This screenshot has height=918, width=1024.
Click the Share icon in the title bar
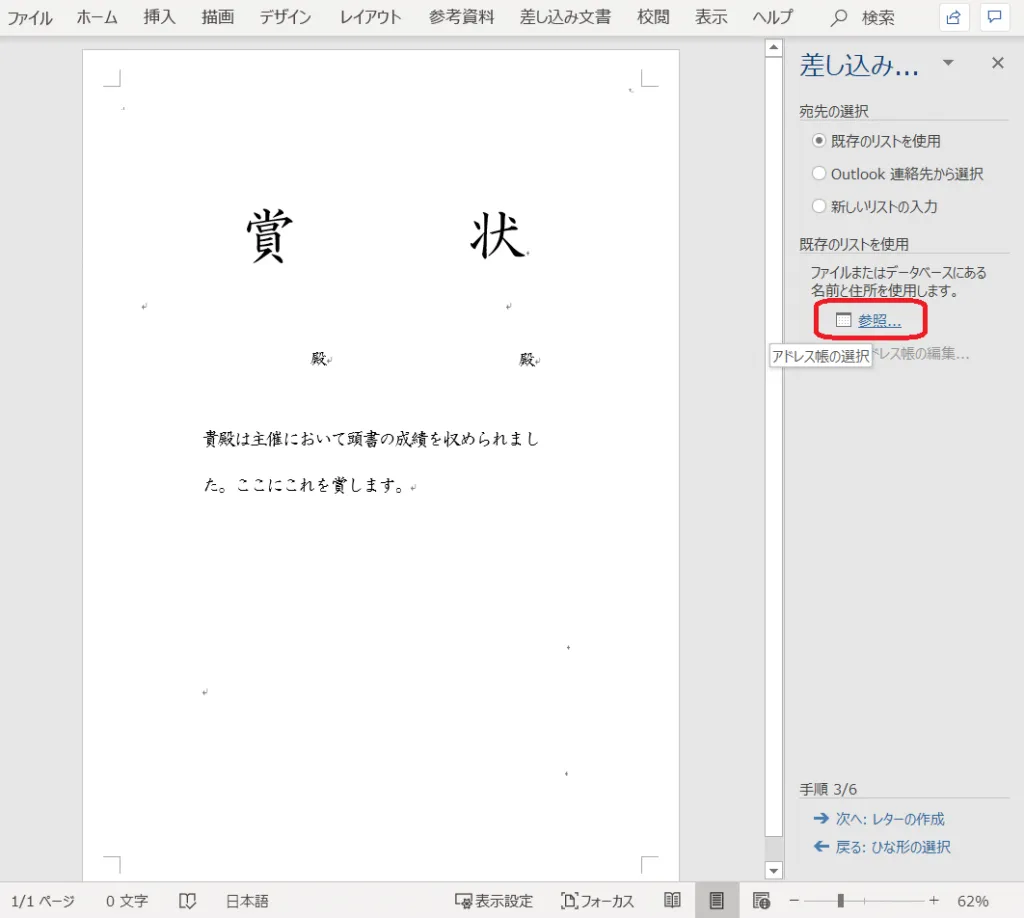955,17
